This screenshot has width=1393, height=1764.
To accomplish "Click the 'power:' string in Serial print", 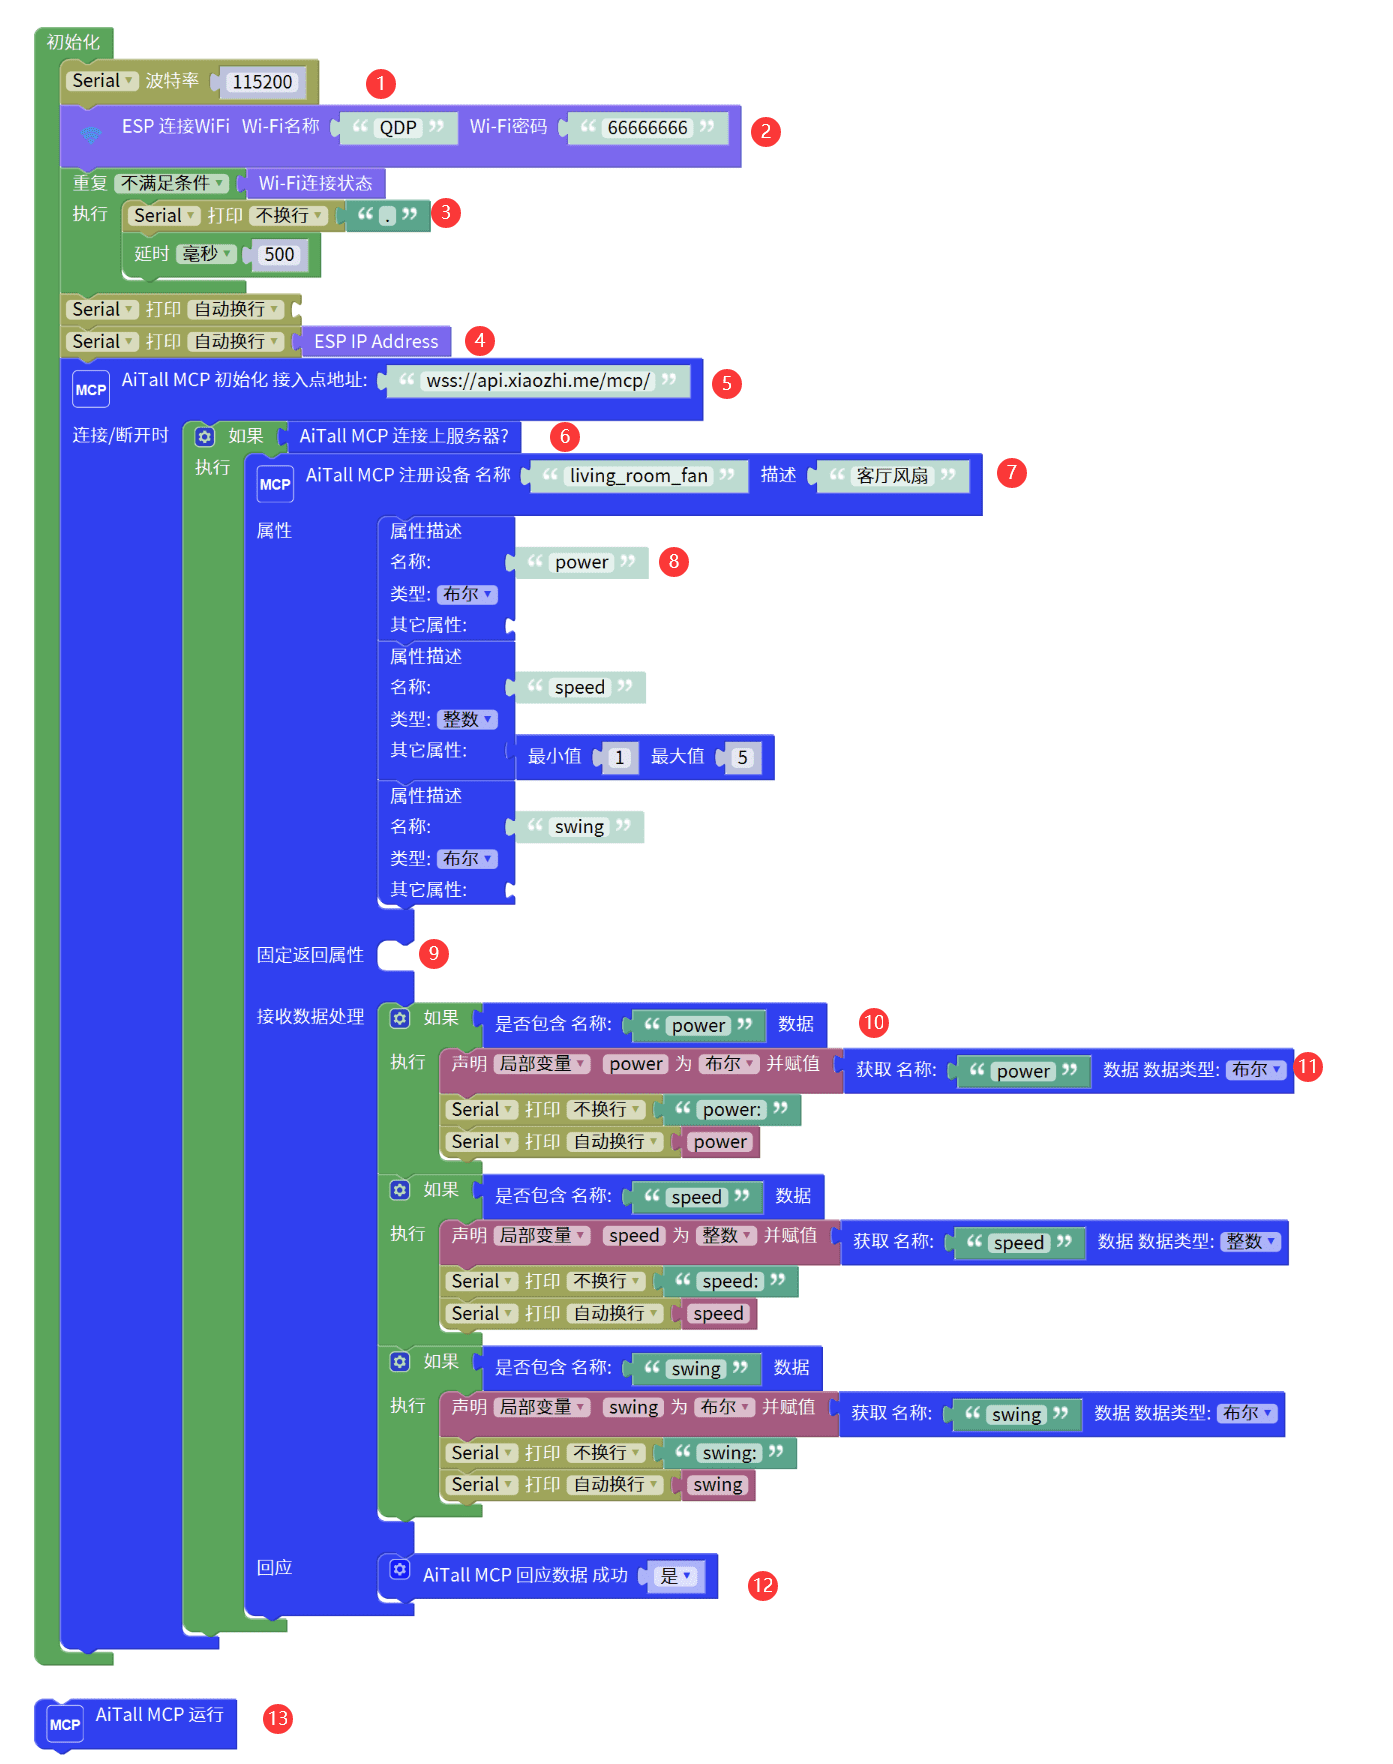I will [x=731, y=1110].
